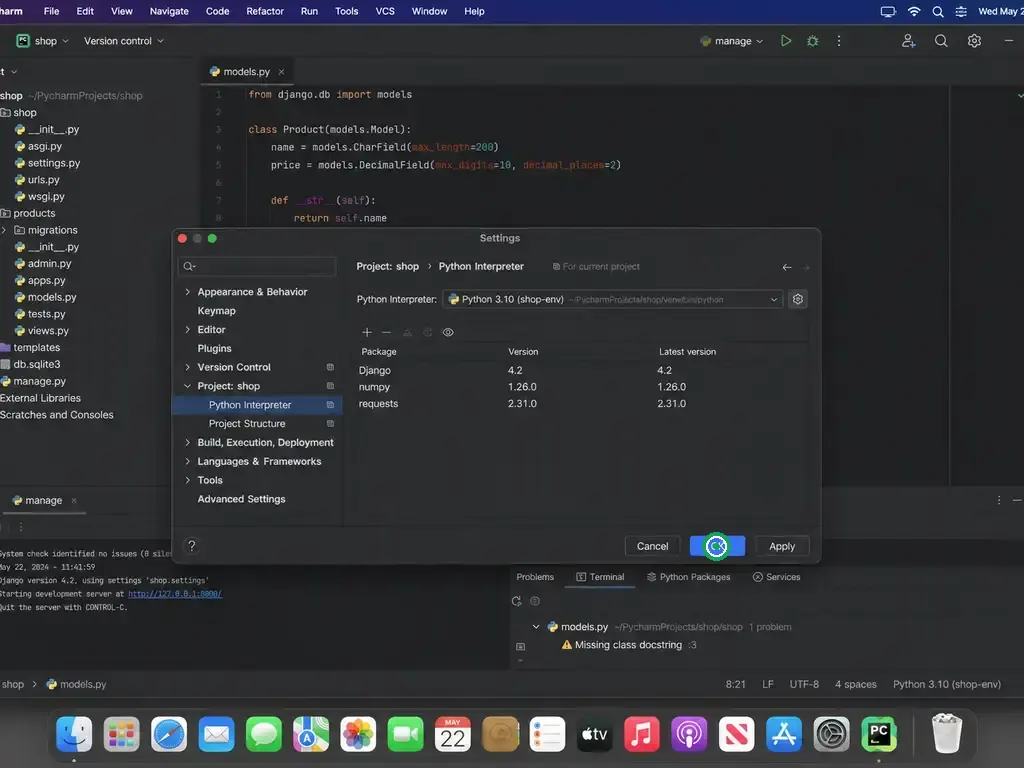The width and height of the screenshot is (1024, 768).
Task: Select the Django package row
Action: pyautogui.click(x=583, y=370)
